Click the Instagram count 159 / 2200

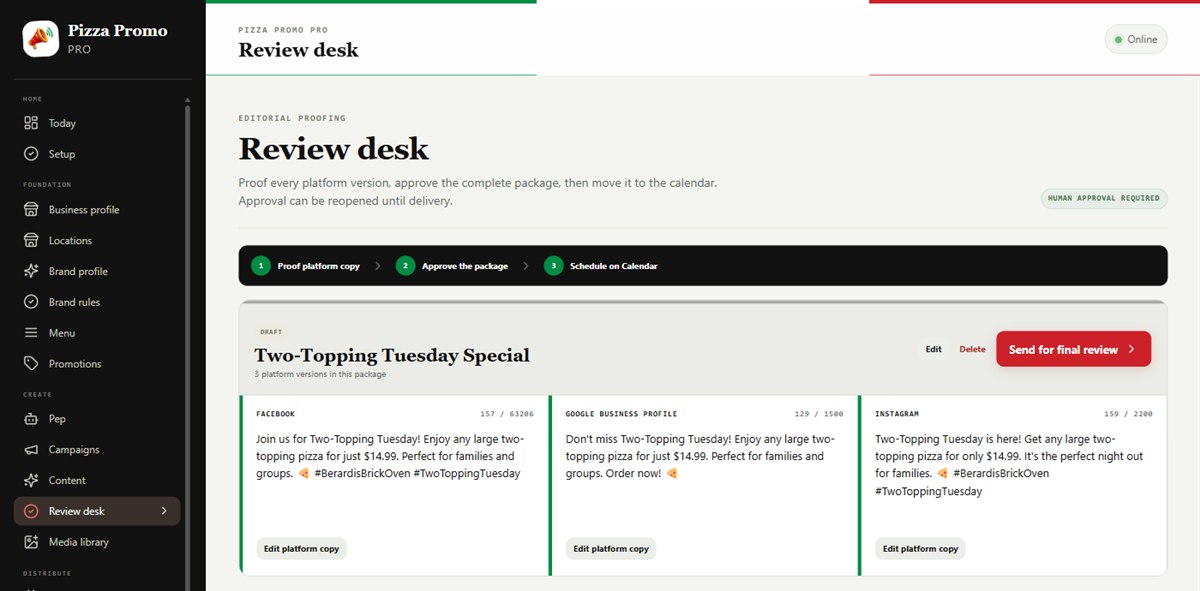[1128, 413]
